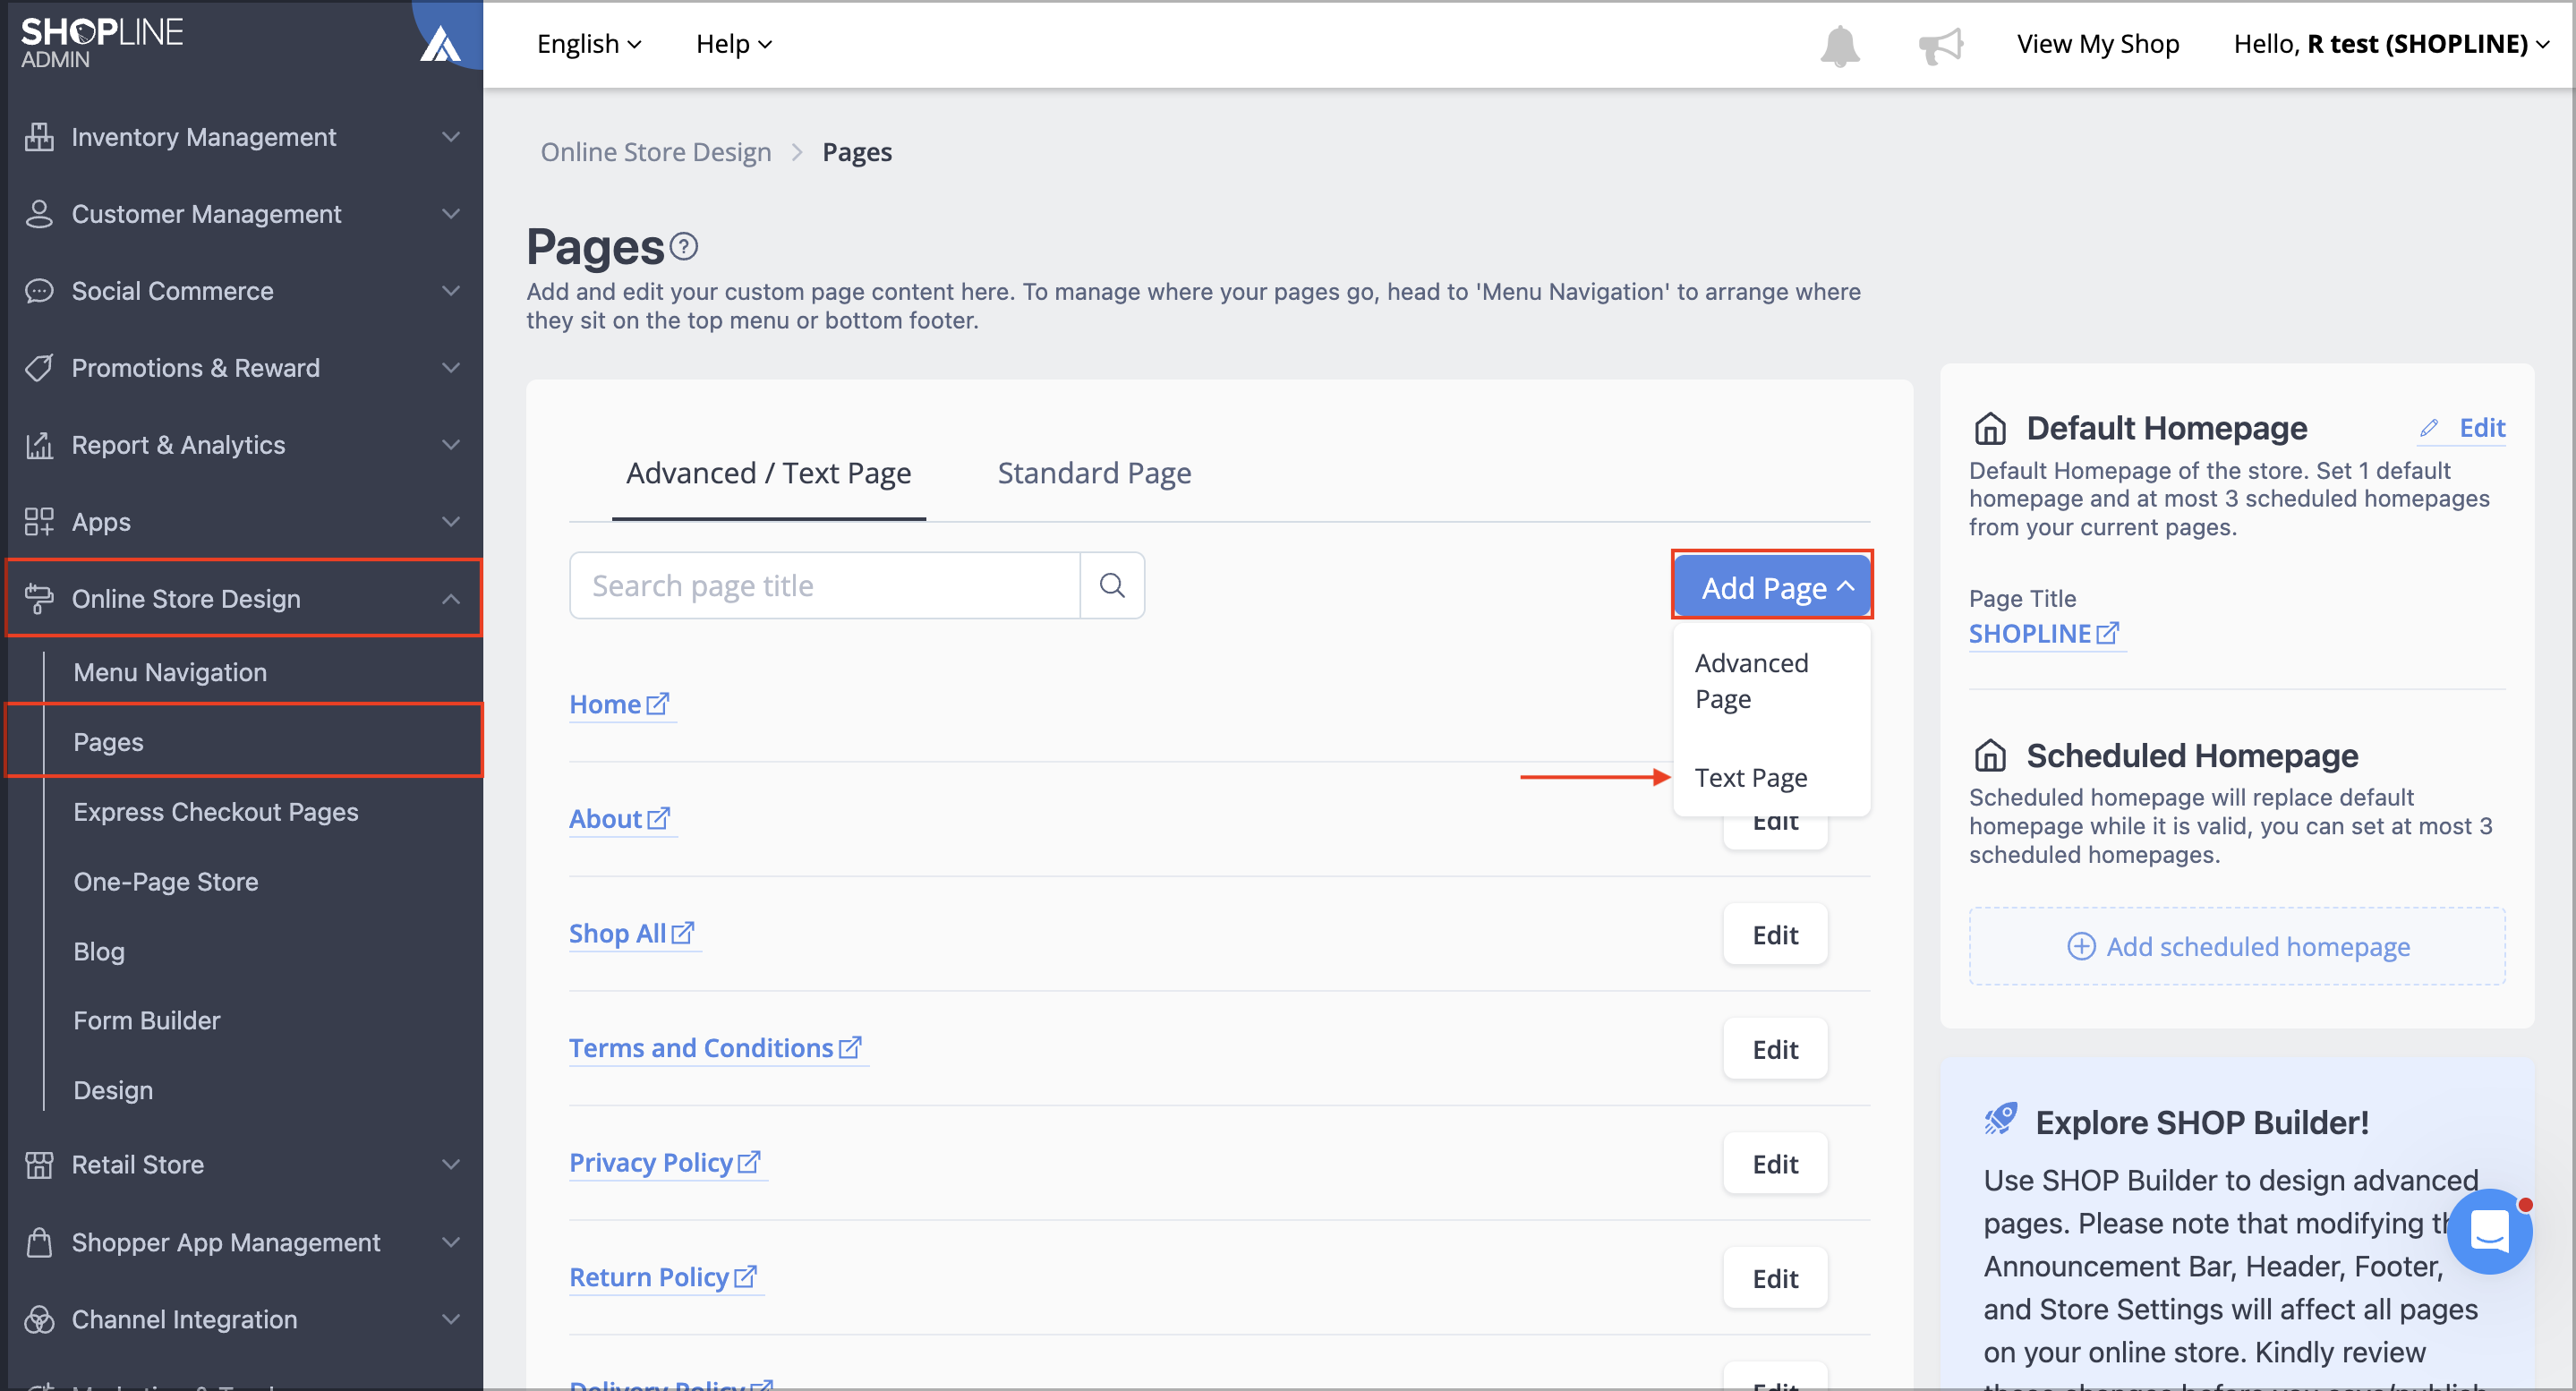Viewport: 2576px width, 1391px height.
Task: Collapse the Online Store Design chevron
Action: click(x=451, y=599)
